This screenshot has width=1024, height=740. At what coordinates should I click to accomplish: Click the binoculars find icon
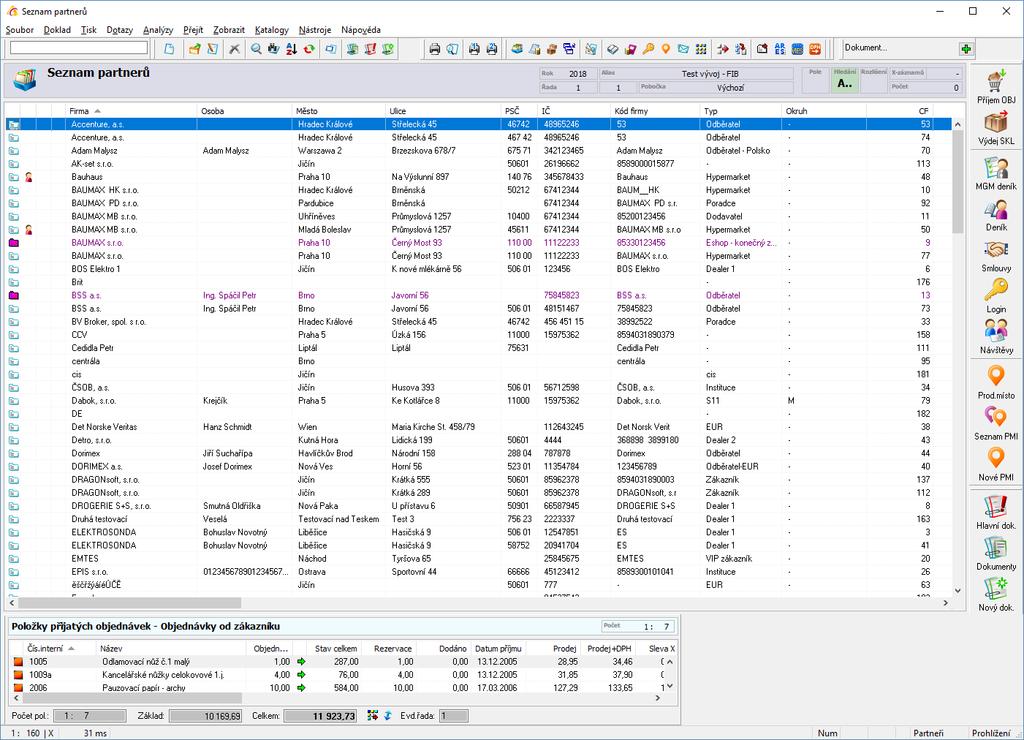[274, 49]
